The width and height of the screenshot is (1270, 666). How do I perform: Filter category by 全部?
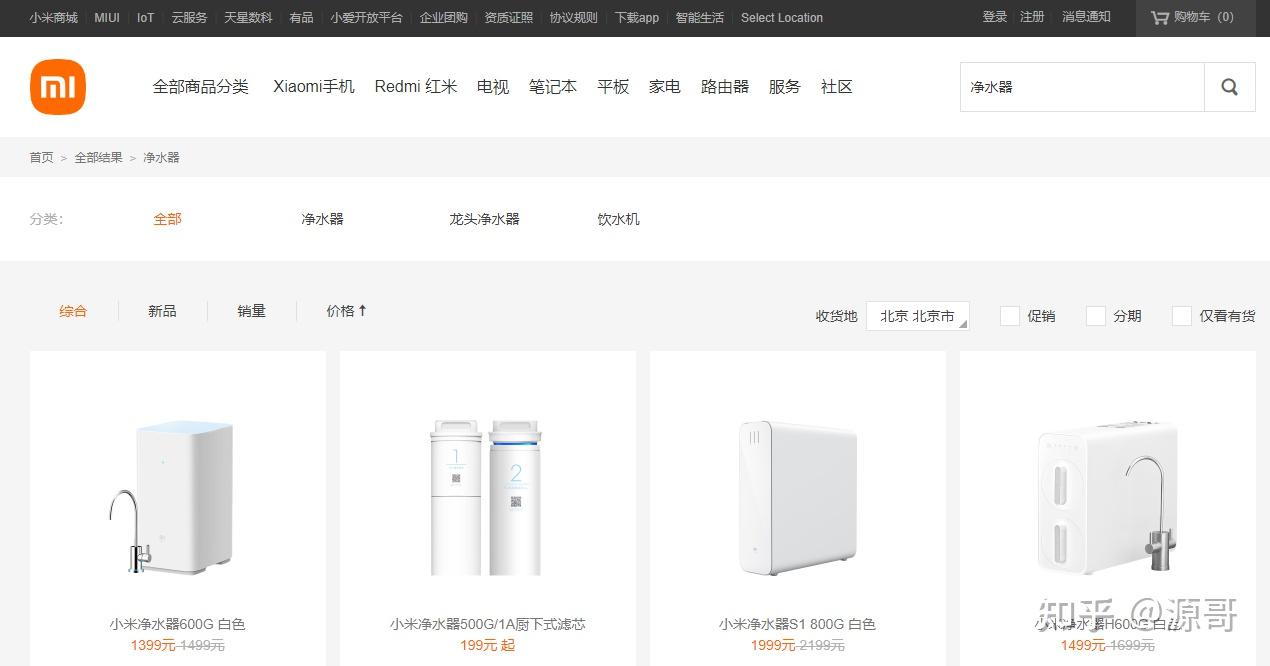click(167, 219)
